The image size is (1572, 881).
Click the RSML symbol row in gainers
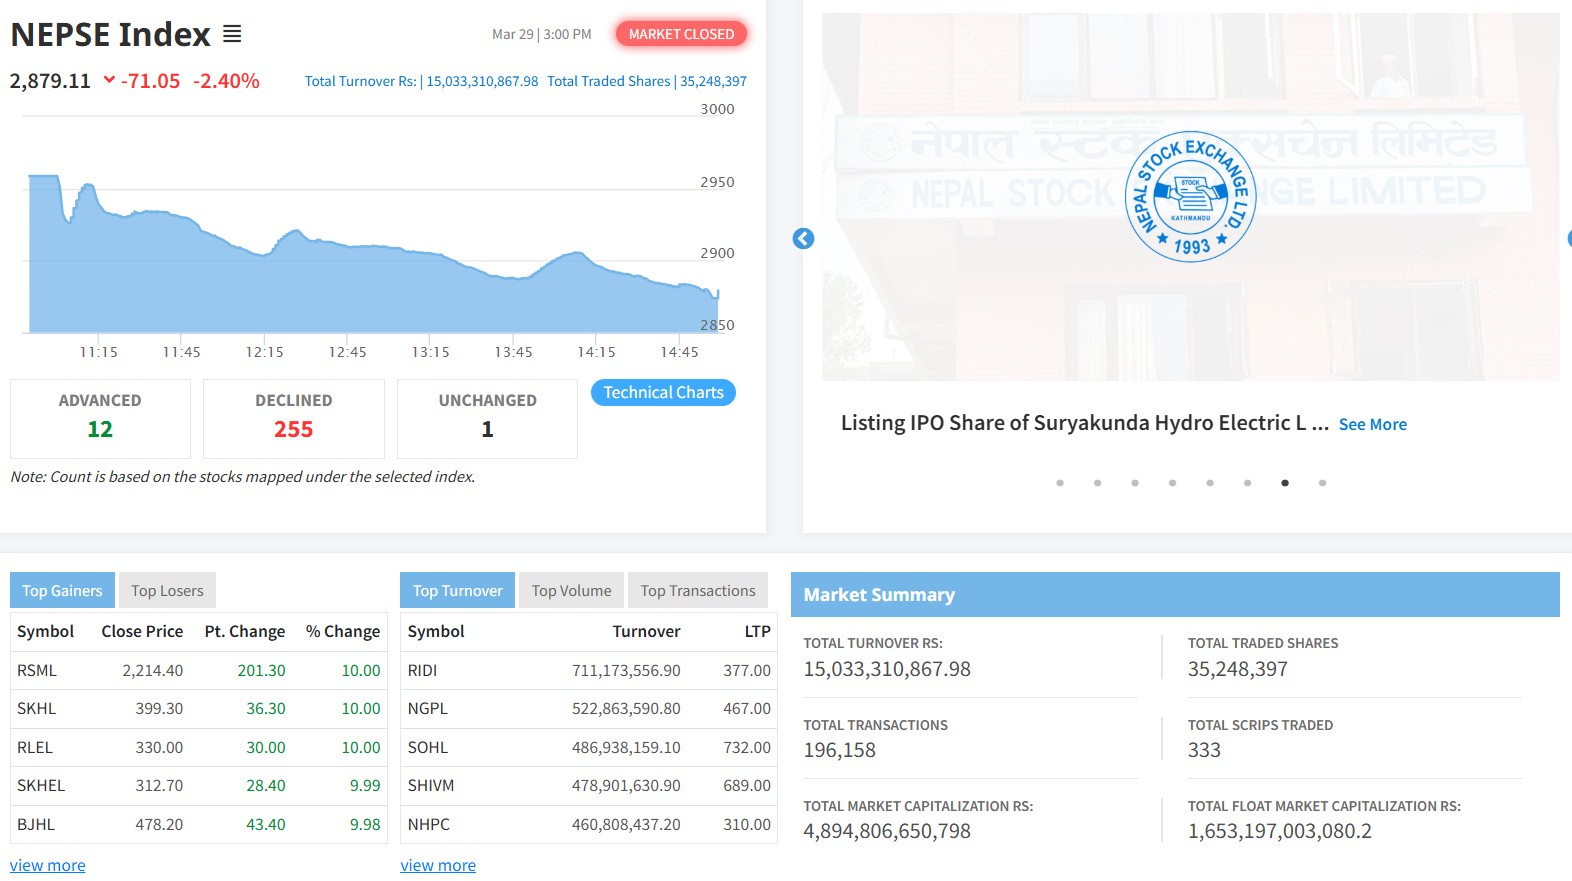[x=37, y=671]
